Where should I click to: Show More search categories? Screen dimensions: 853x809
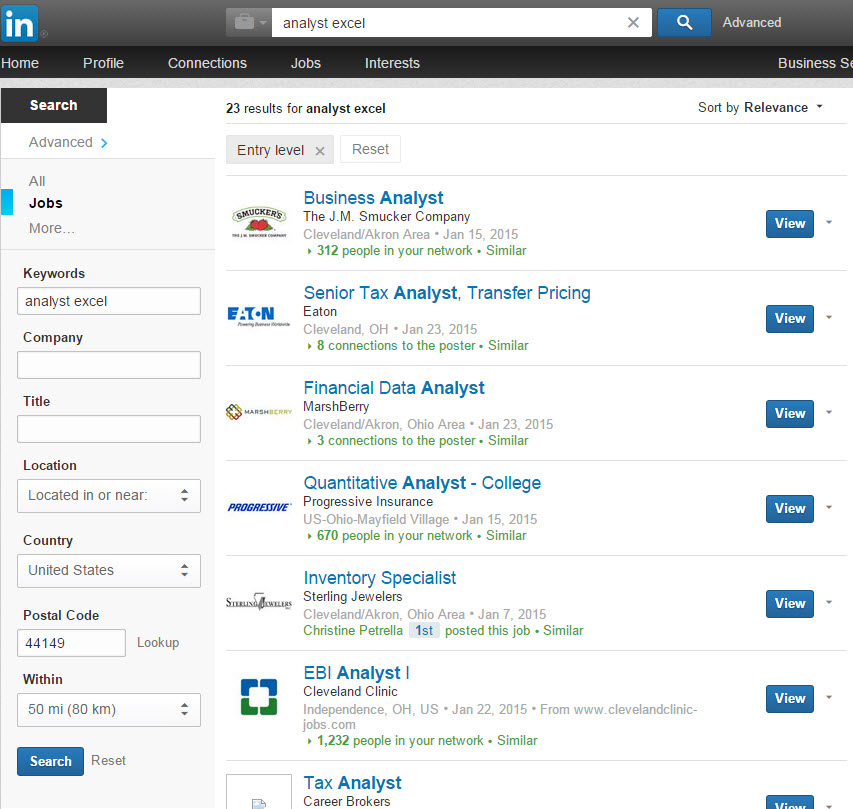[52, 228]
